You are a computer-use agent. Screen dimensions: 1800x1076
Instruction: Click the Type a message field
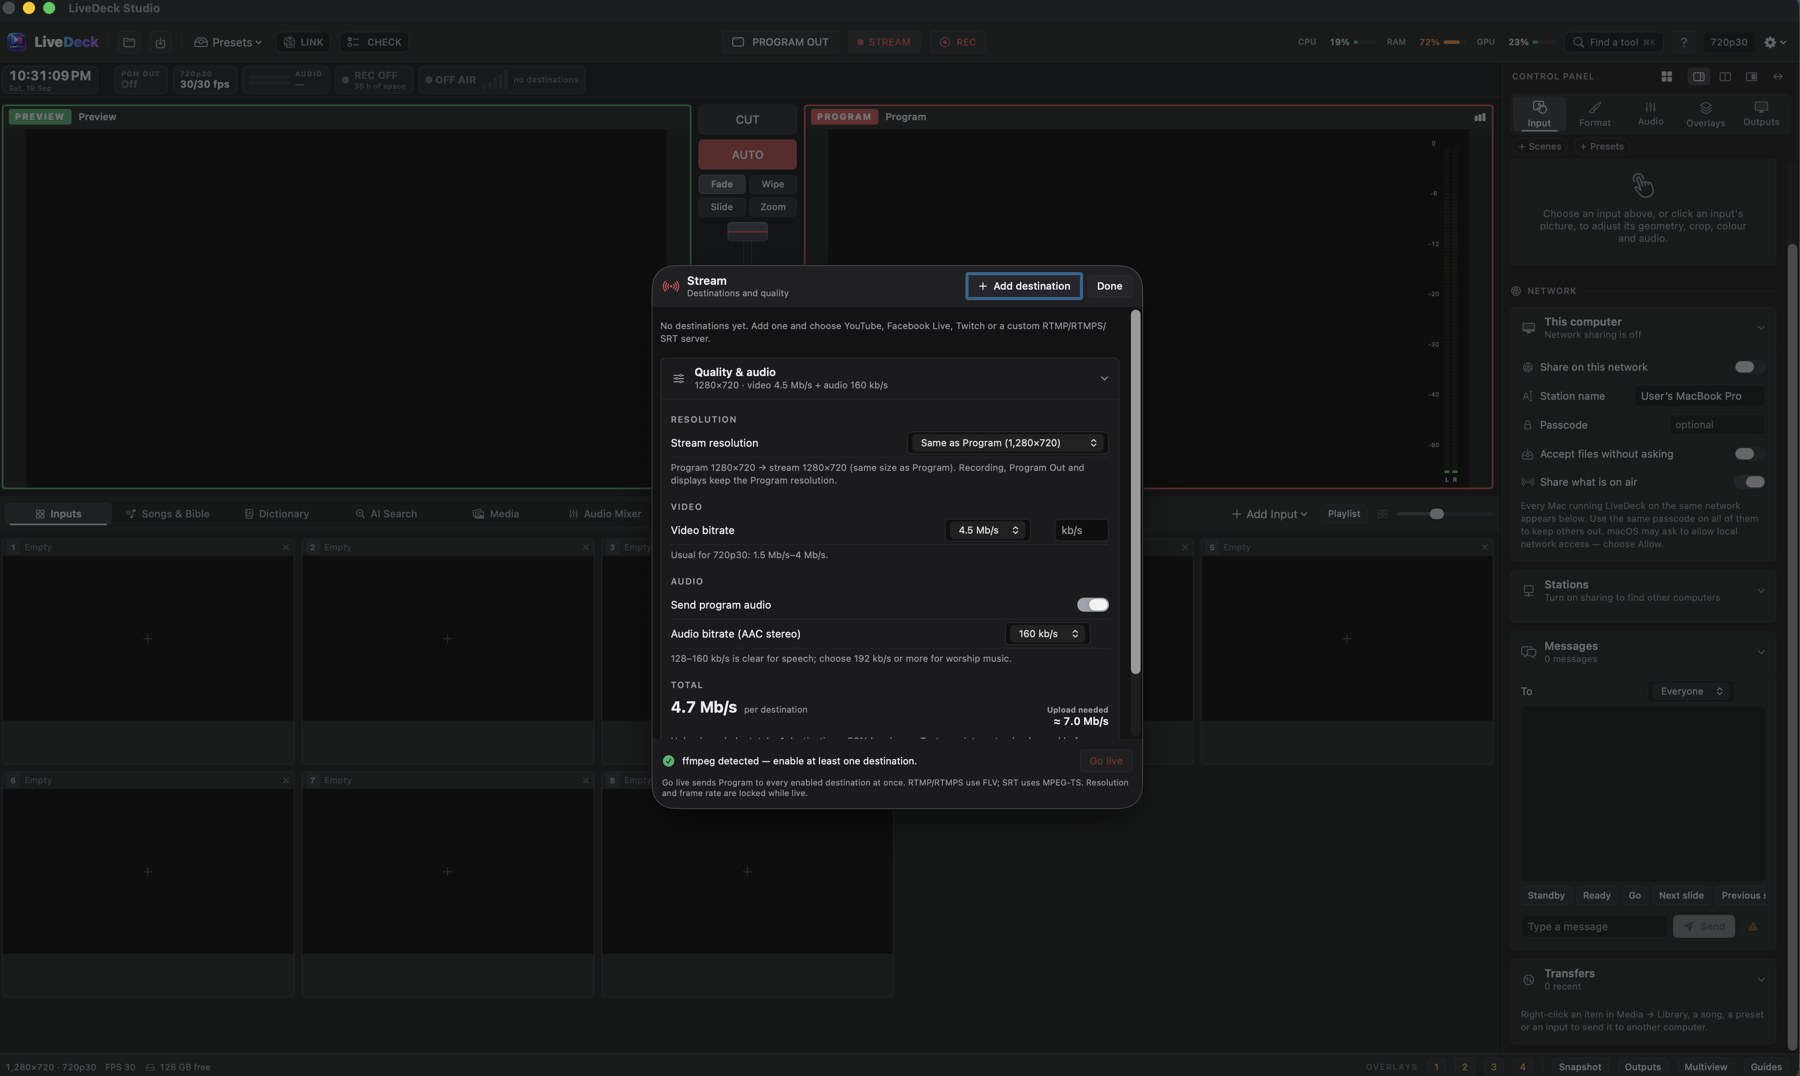click(1594, 927)
